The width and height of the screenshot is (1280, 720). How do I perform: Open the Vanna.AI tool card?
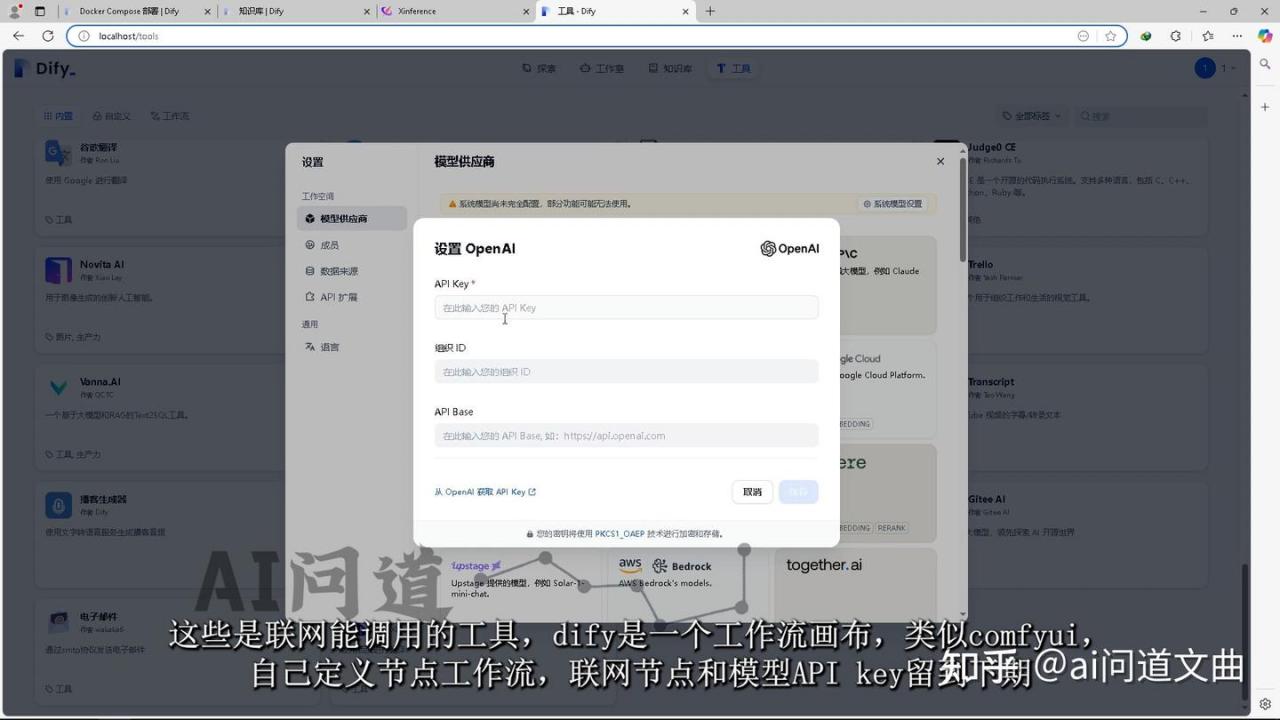point(160,418)
